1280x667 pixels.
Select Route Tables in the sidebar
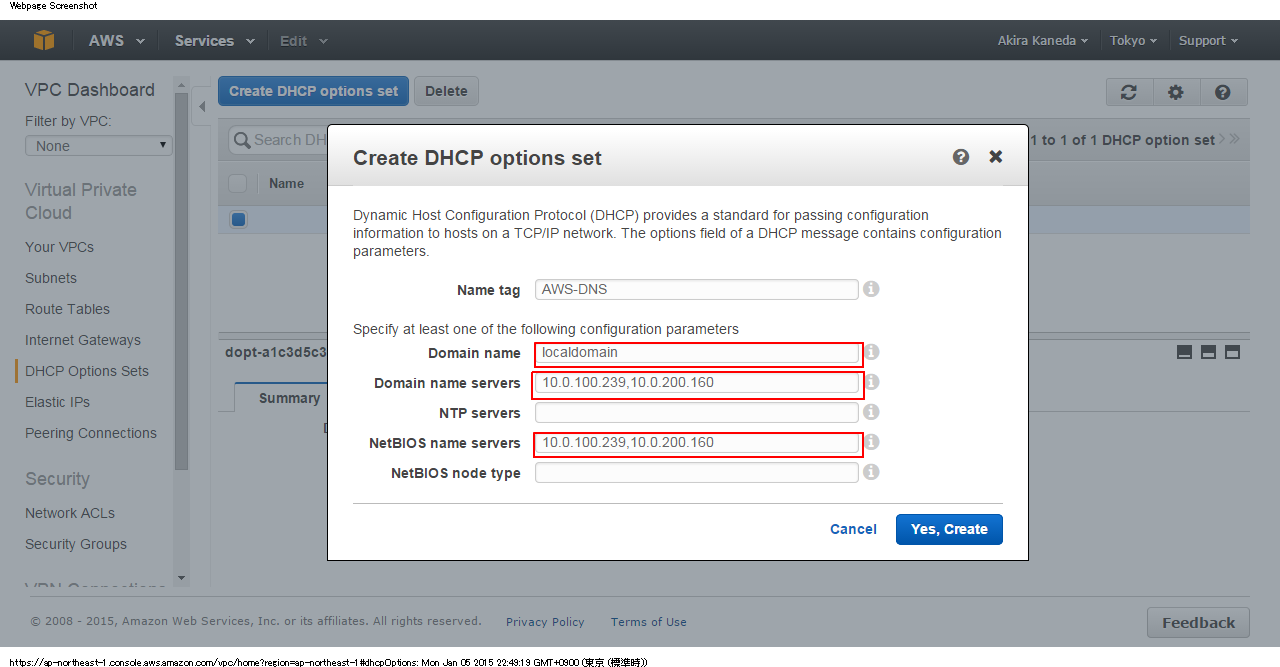point(67,309)
